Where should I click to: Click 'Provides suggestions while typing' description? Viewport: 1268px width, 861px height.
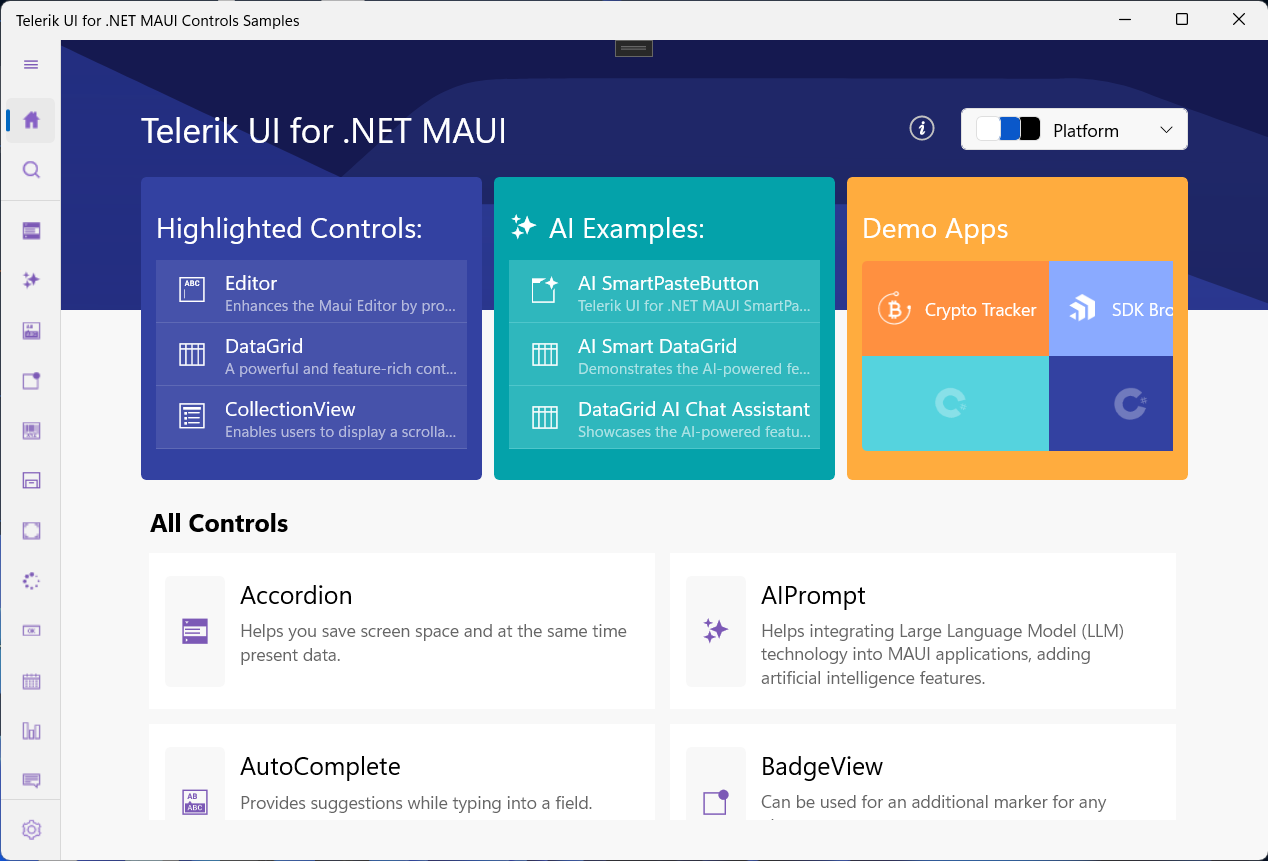[x=416, y=802]
